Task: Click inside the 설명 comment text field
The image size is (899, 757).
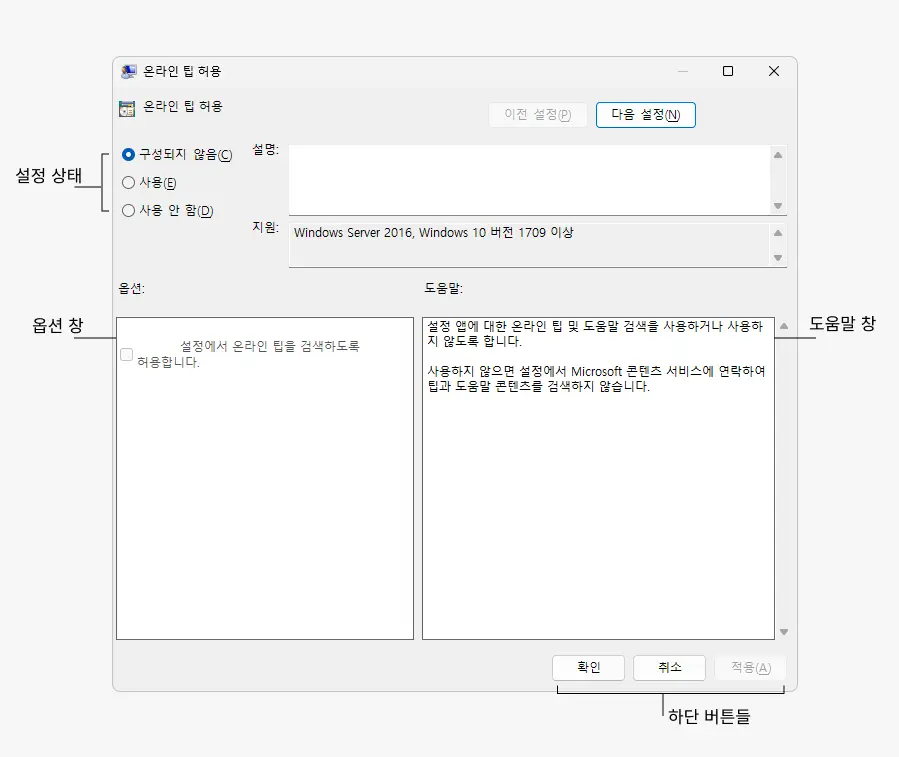Action: pos(529,180)
